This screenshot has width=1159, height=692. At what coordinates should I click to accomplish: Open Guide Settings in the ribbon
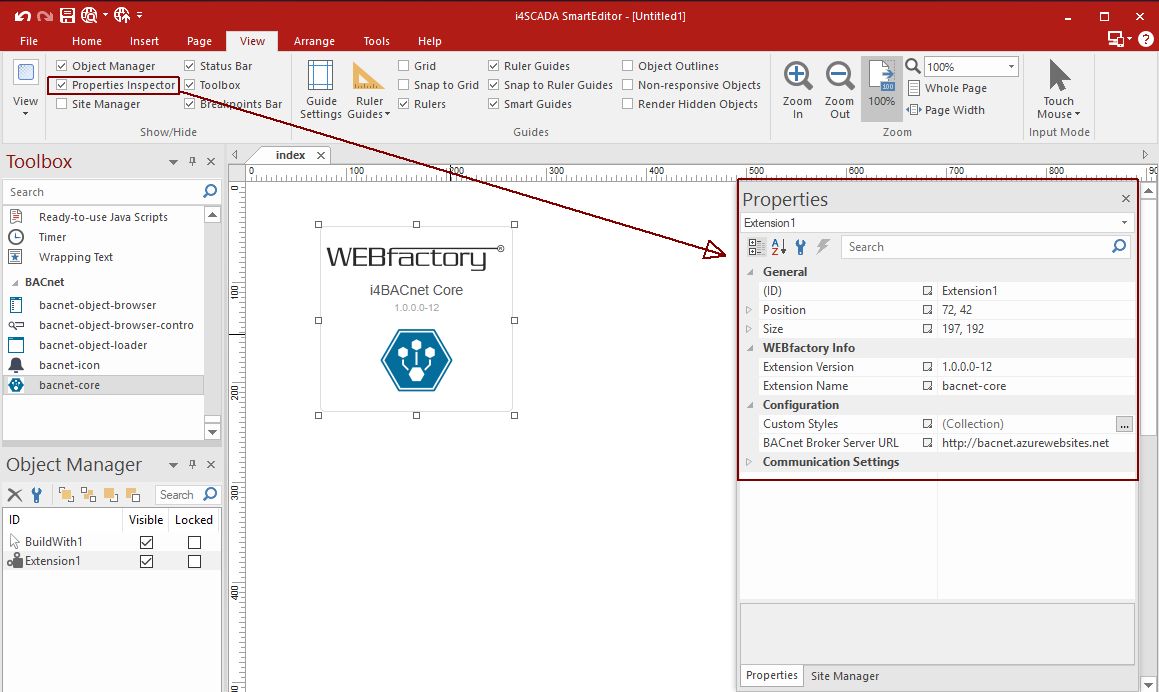click(x=321, y=88)
